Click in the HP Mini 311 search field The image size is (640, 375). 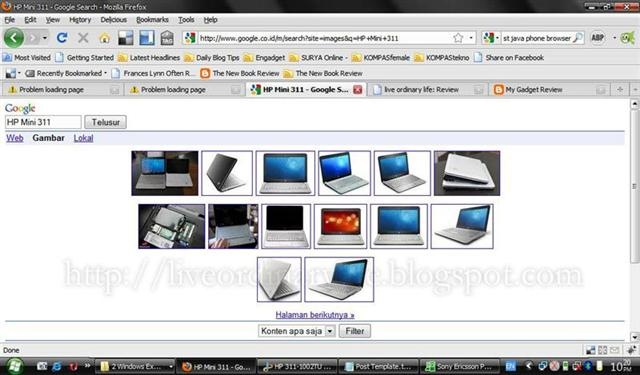click(43, 122)
